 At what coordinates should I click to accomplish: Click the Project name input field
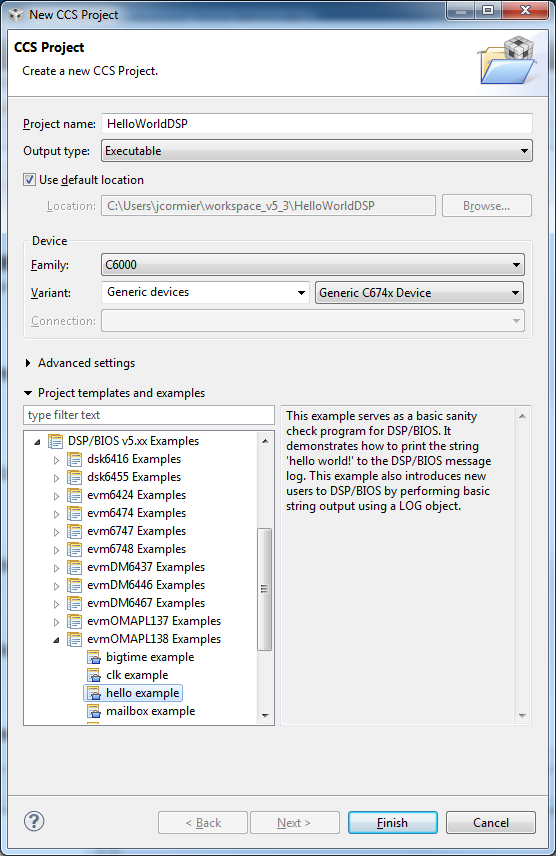317,124
